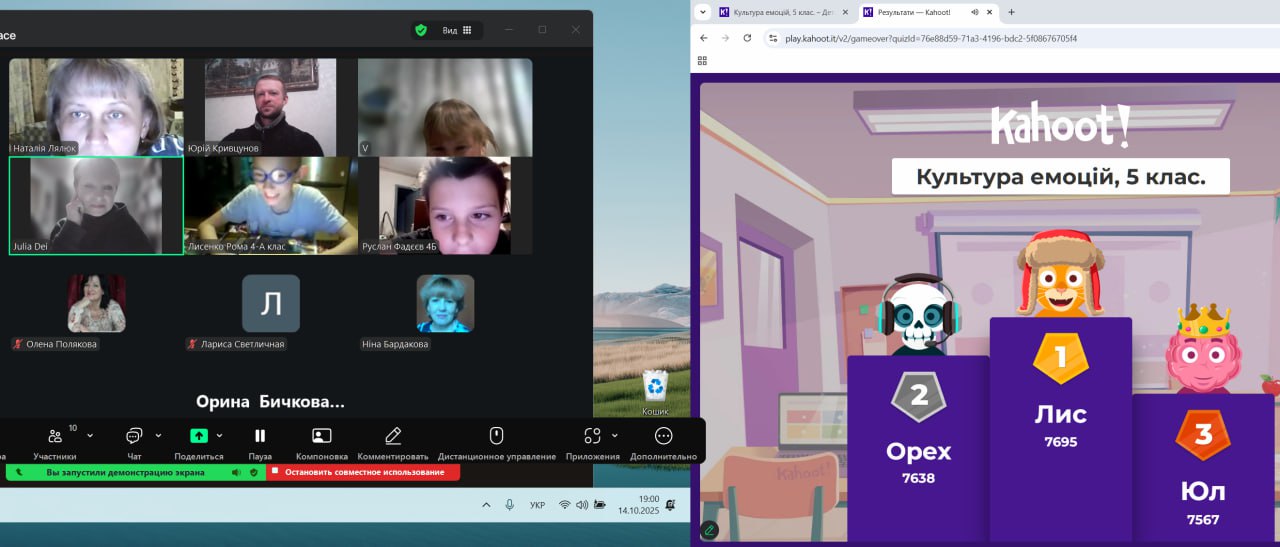Open the Компоновка layout option

(x=321, y=436)
